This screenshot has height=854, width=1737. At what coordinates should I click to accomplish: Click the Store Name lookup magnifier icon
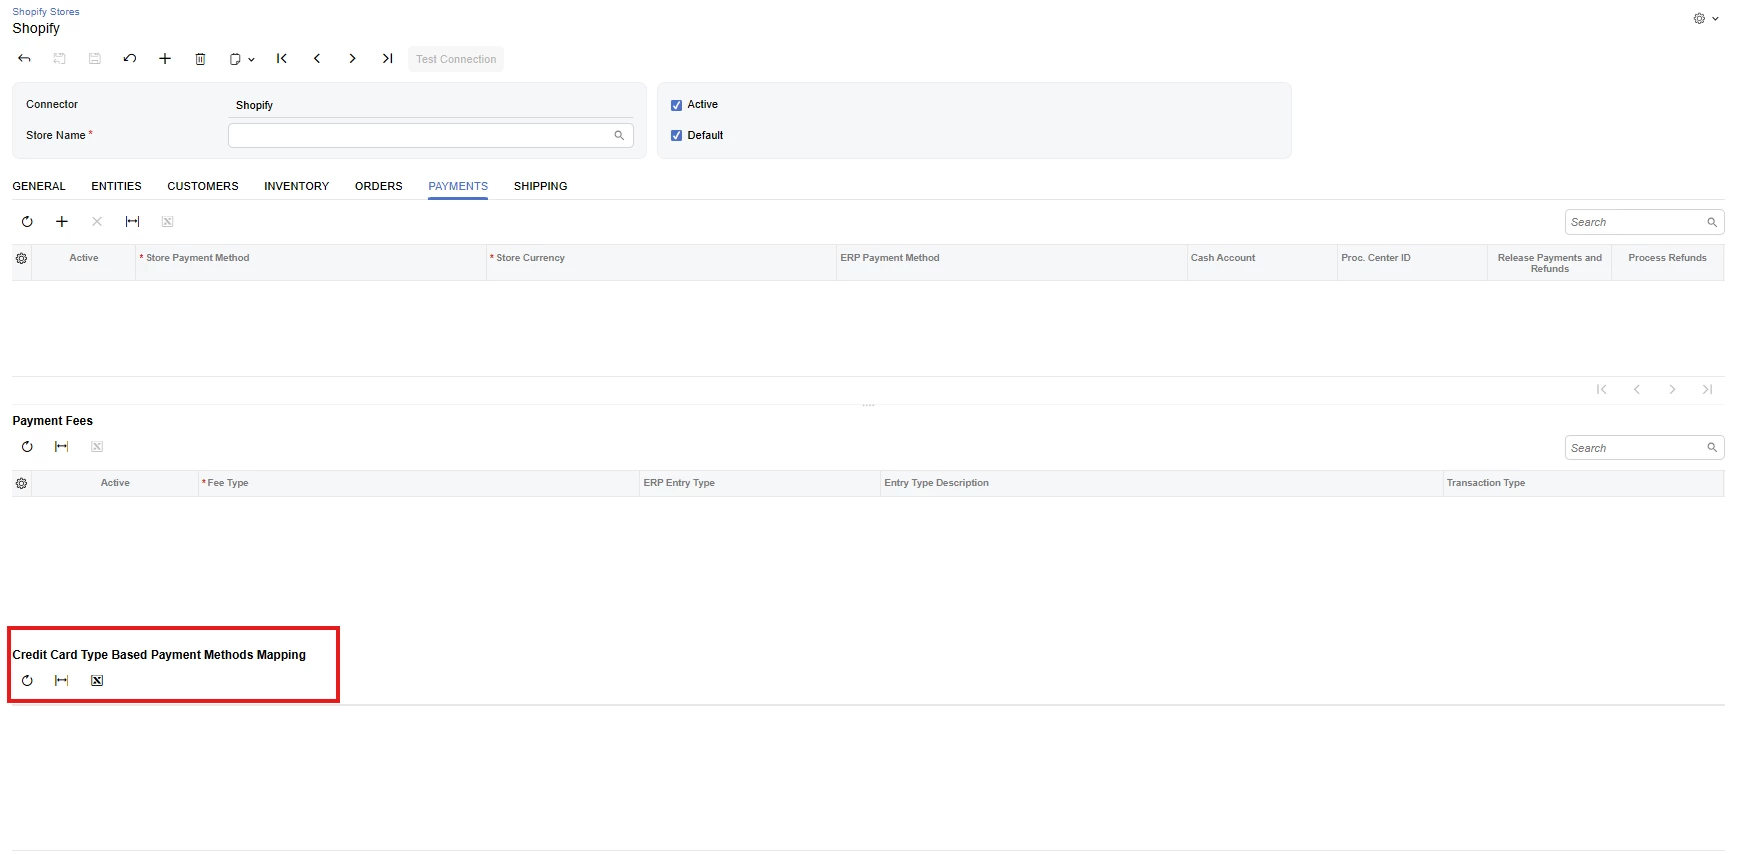point(619,135)
